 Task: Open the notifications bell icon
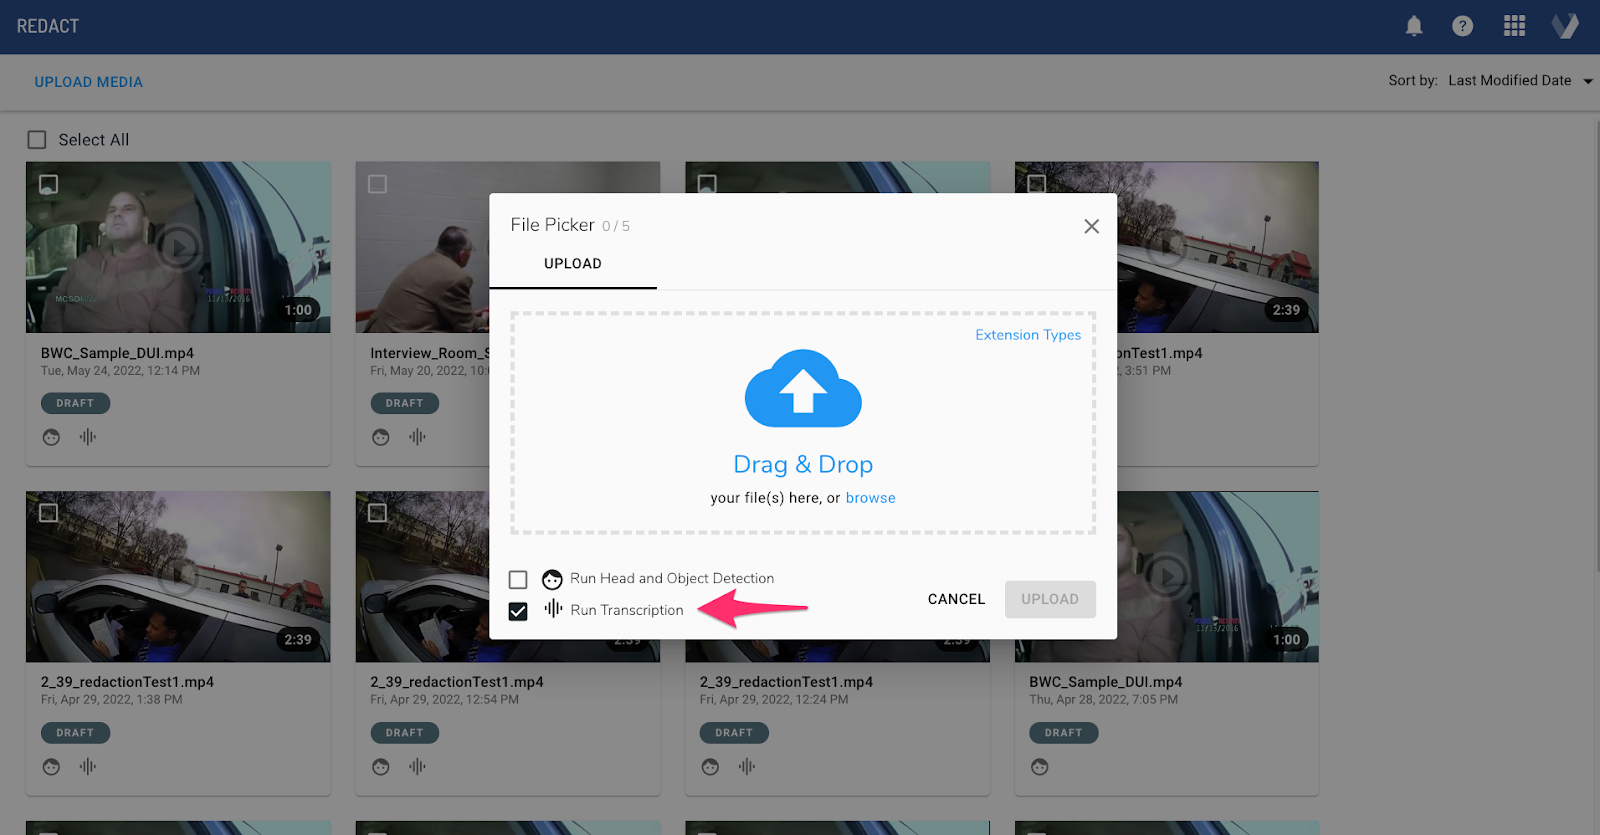pos(1414,26)
